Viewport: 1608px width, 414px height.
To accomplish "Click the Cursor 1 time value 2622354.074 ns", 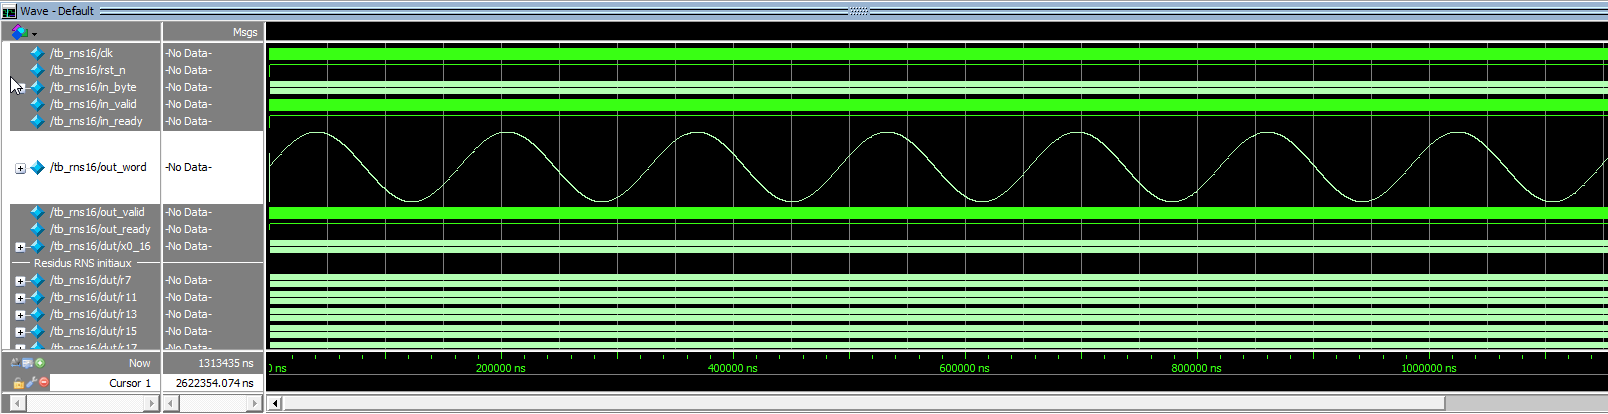I will [213, 383].
